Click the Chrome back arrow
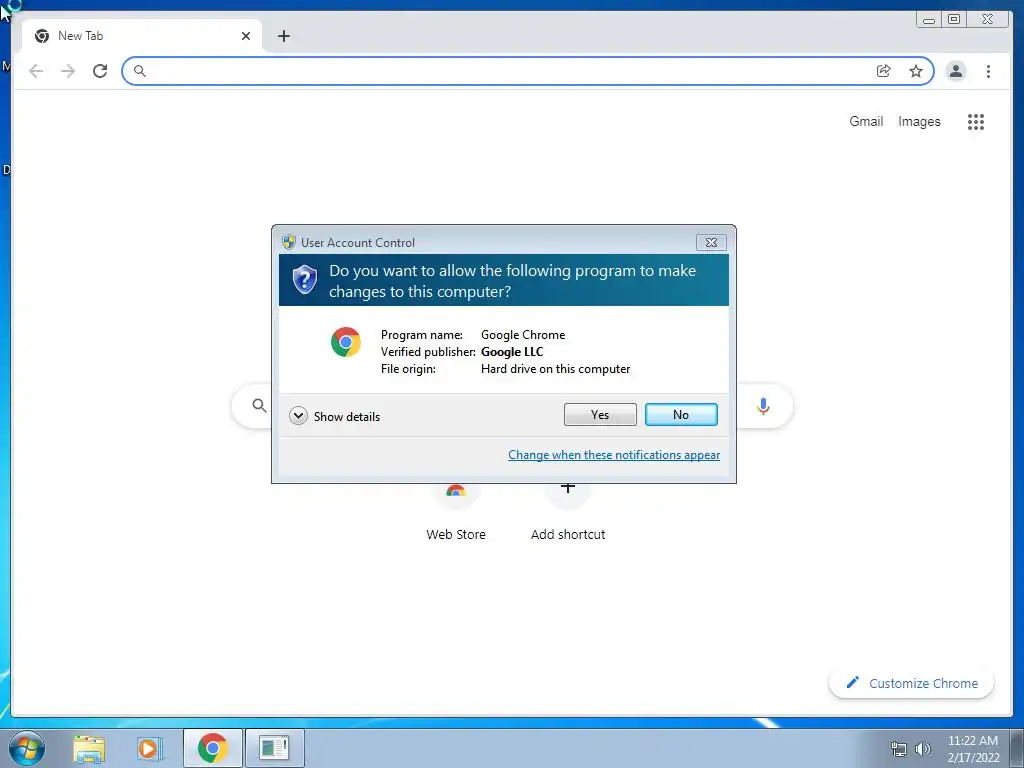The image size is (1024, 768). [x=36, y=71]
